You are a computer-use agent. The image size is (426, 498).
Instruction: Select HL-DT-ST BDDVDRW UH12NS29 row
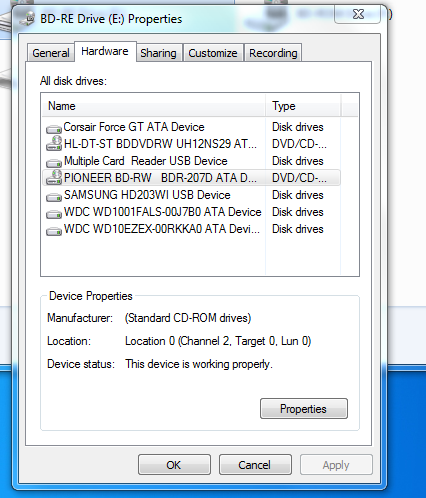pos(191,144)
